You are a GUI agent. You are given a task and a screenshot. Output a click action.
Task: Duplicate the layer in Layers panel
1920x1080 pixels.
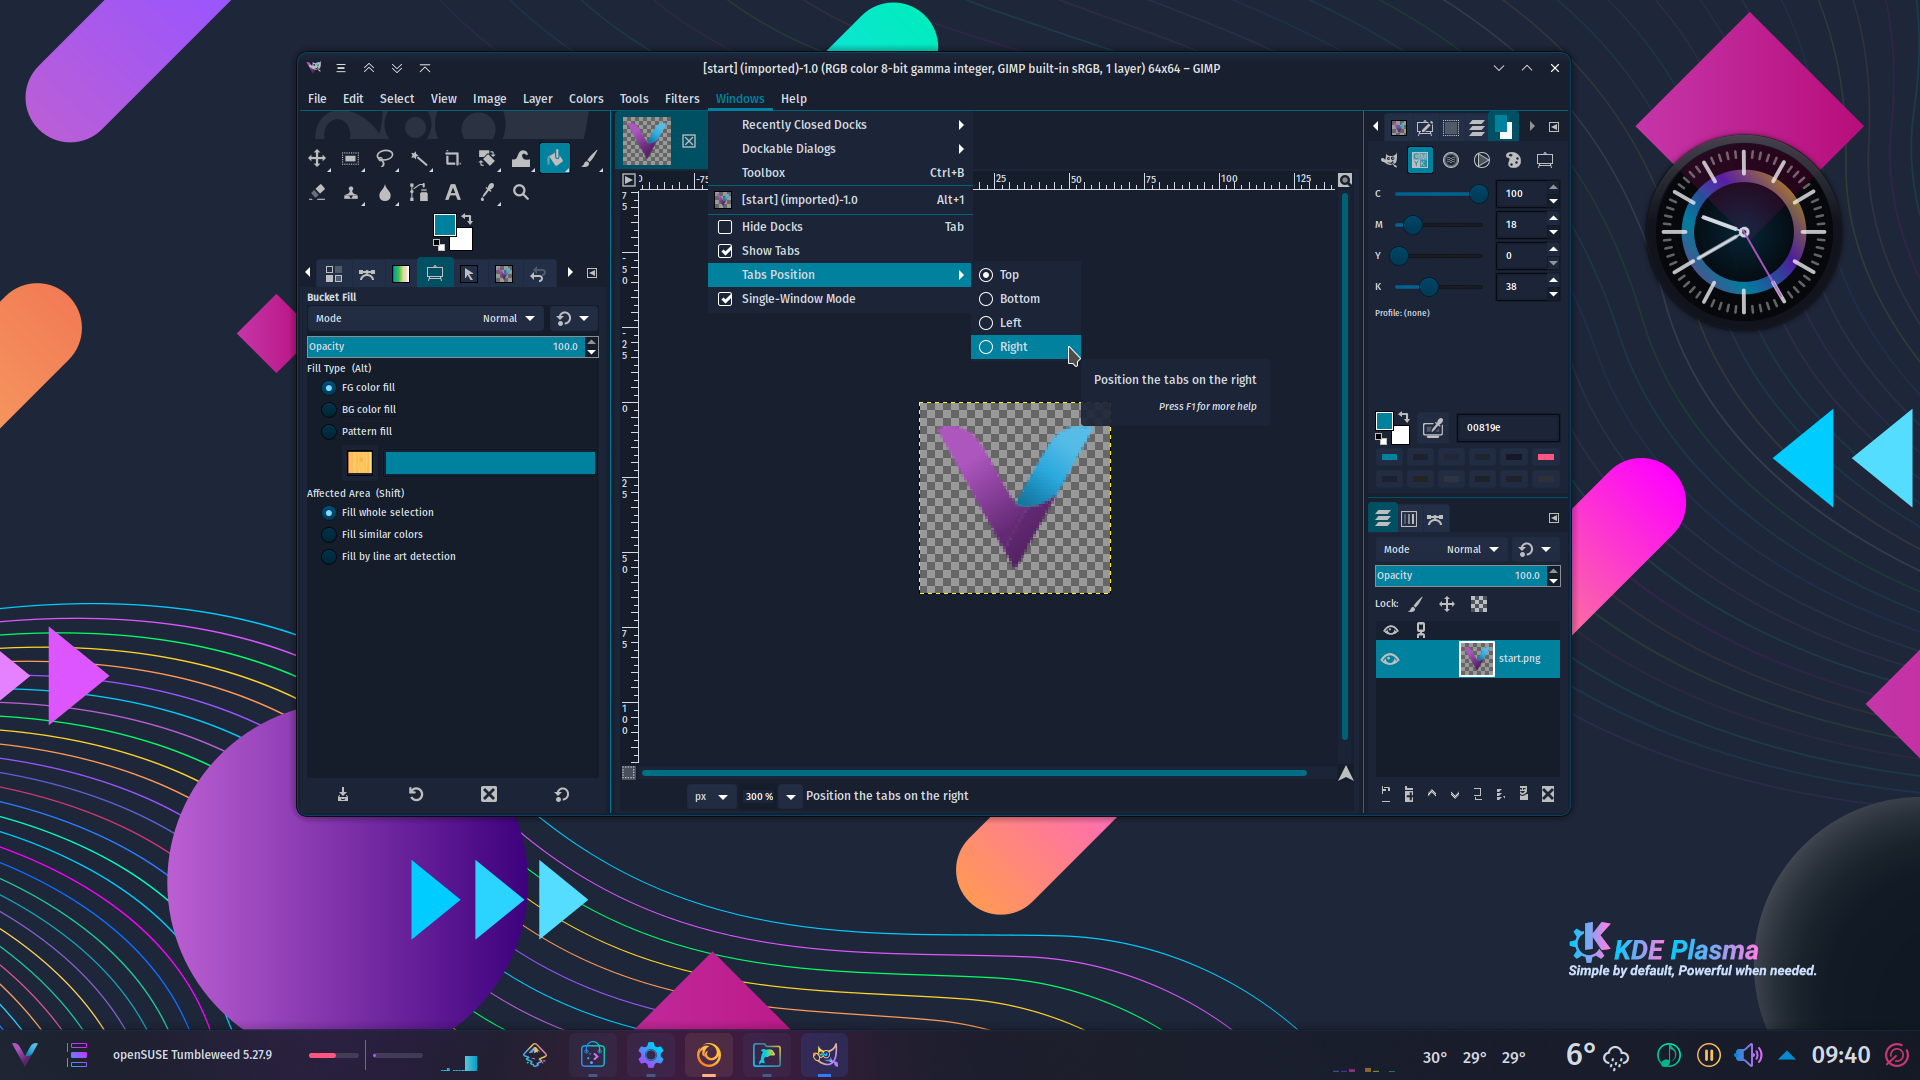(x=1478, y=794)
